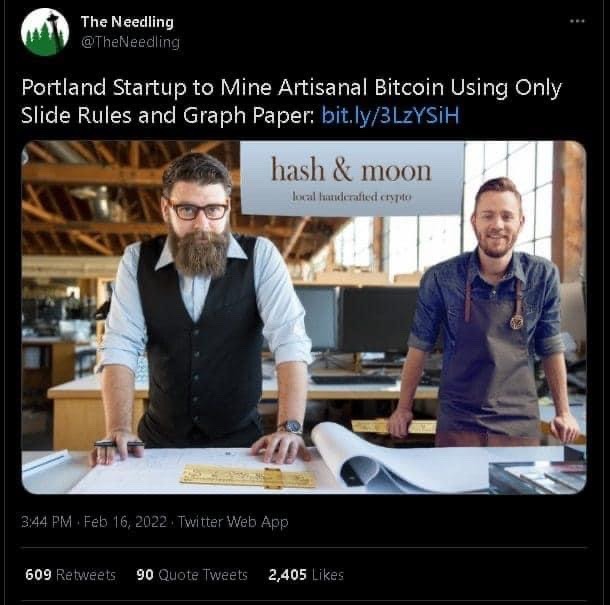Click The Needling display name
Viewport: 610px width, 605px height.
pos(127,22)
